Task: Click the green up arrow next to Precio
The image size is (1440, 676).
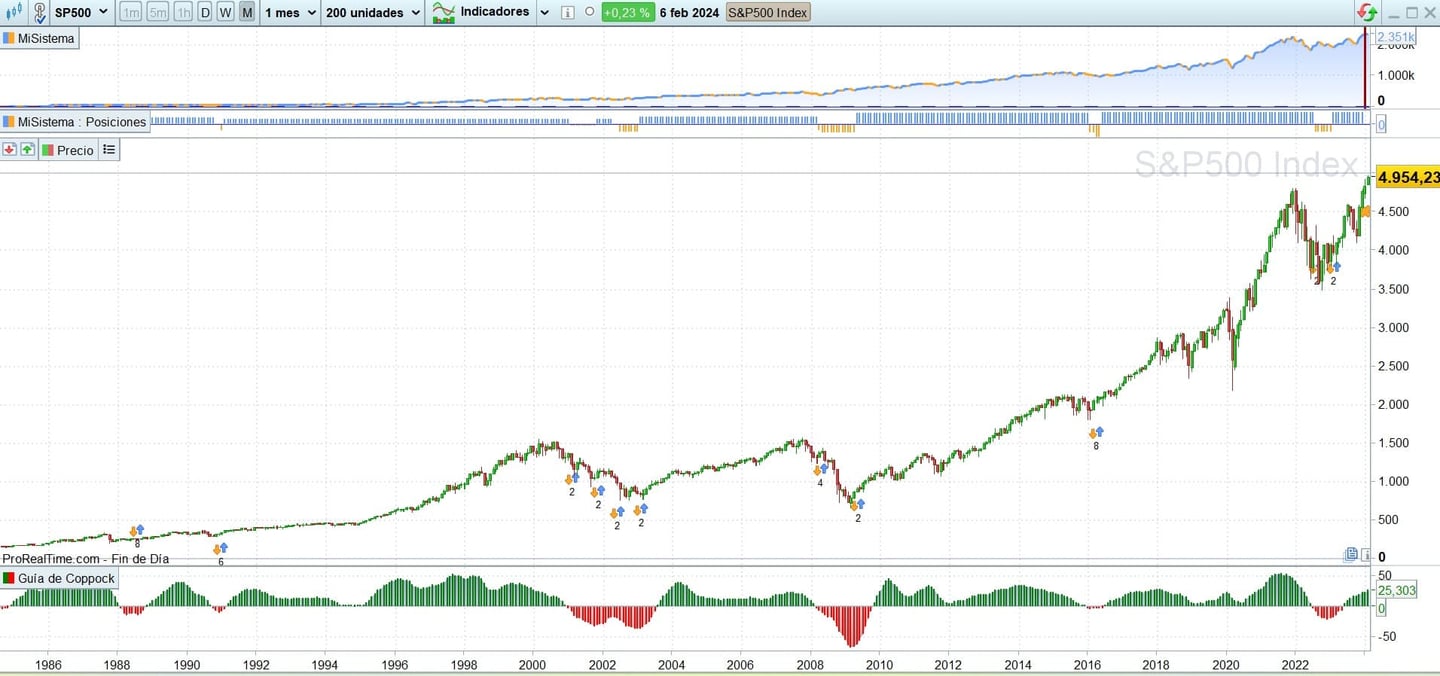Action: 27,150
